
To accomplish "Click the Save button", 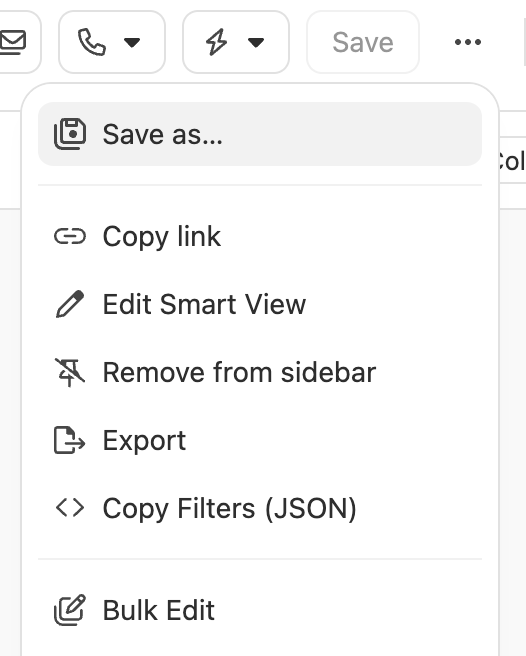I will coord(363,42).
